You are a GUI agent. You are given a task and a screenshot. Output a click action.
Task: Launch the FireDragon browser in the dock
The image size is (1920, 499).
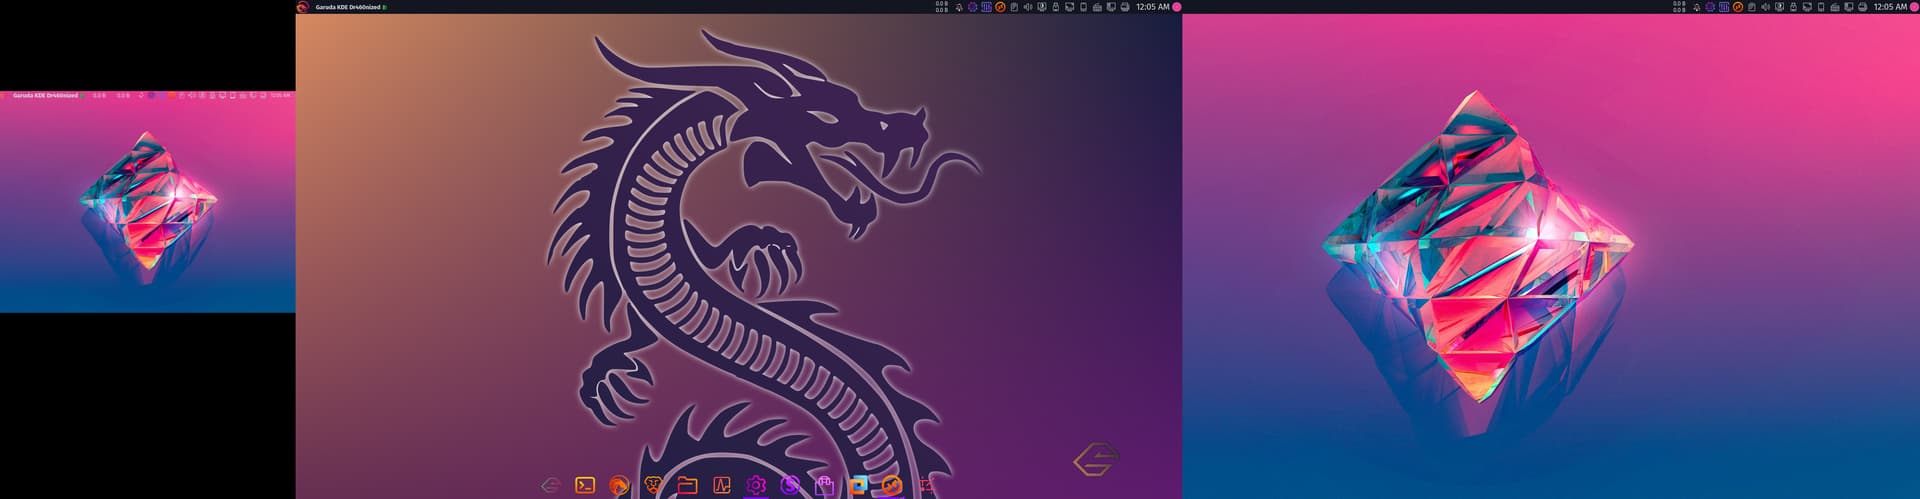(619, 485)
